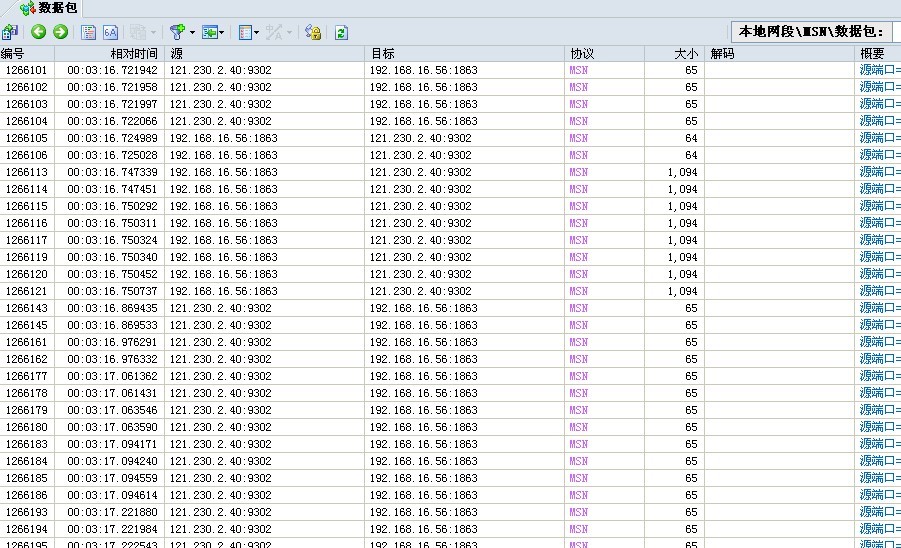Select packet row number 1266101
The width and height of the screenshot is (901, 548).
pyautogui.click(x=26, y=70)
